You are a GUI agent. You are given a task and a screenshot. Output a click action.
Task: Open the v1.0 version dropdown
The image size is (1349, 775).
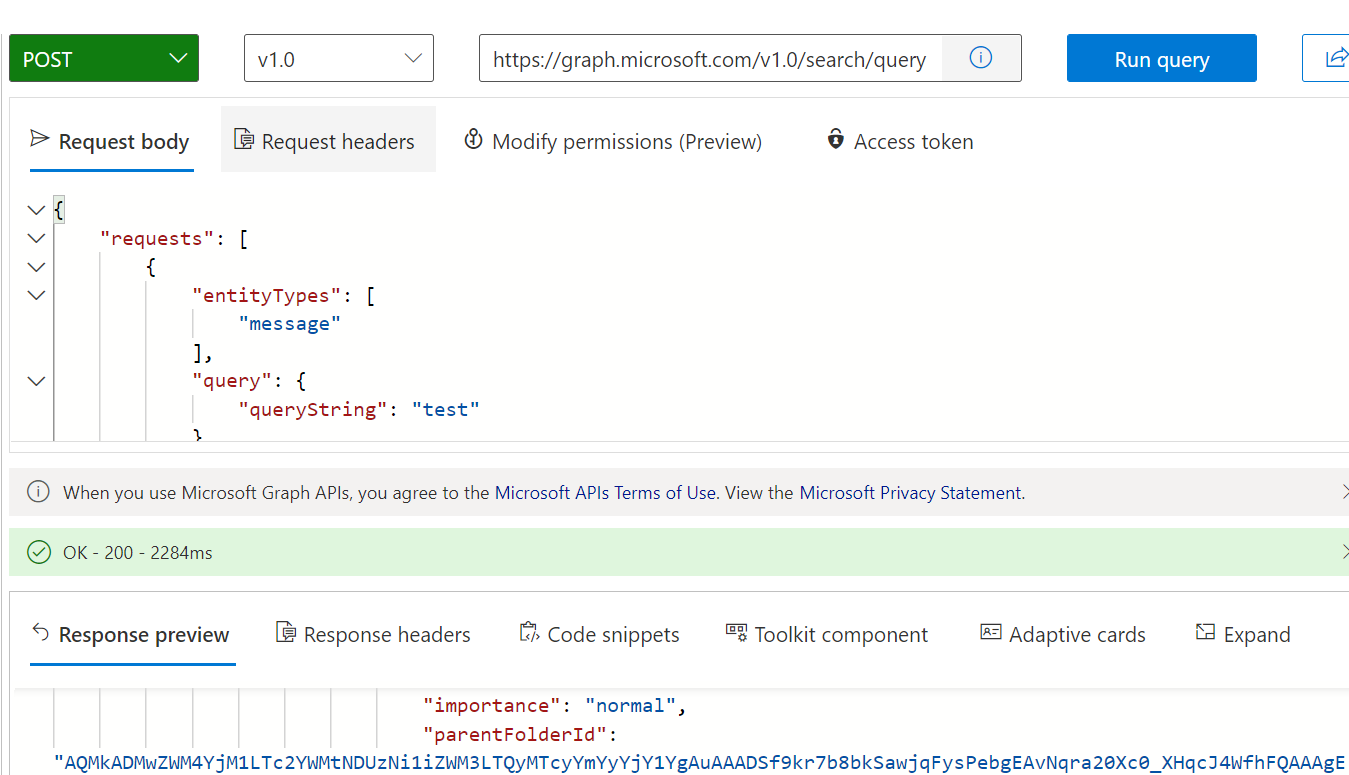coord(339,58)
